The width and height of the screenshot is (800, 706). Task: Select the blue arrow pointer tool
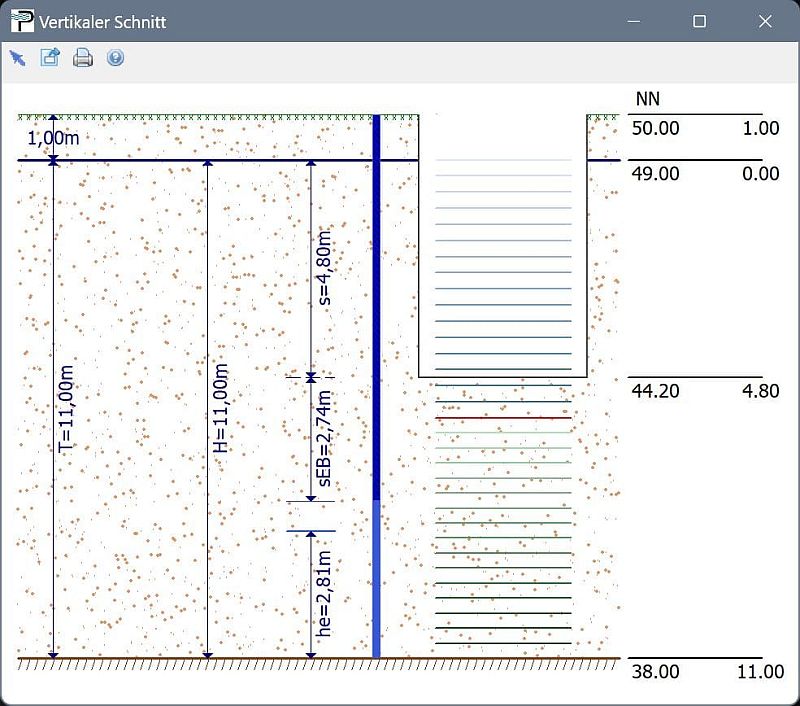(x=17, y=58)
